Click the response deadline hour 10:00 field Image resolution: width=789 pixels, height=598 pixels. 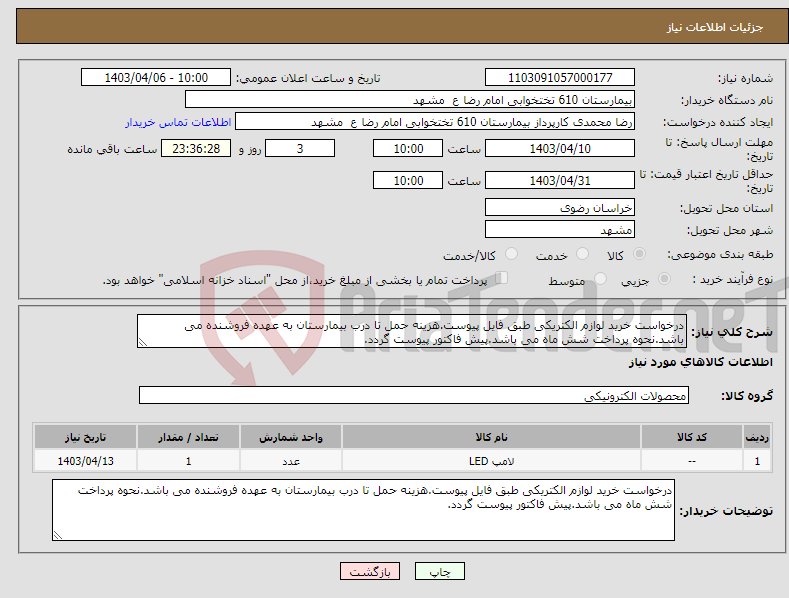pyautogui.click(x=408, y=148)
